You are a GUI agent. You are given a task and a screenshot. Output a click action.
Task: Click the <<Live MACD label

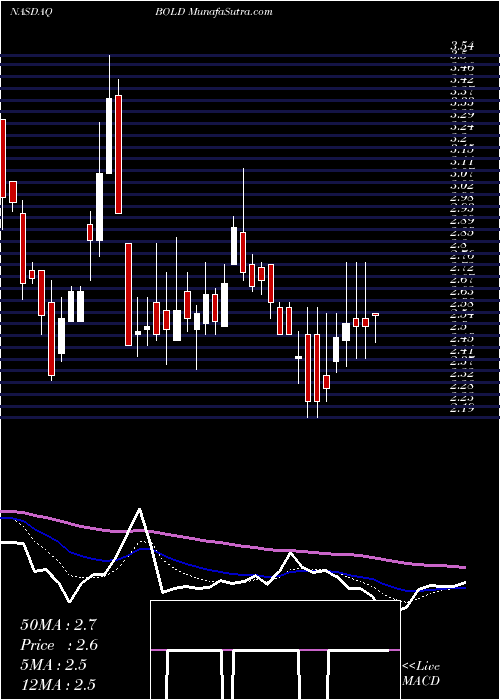coord(421,674)
